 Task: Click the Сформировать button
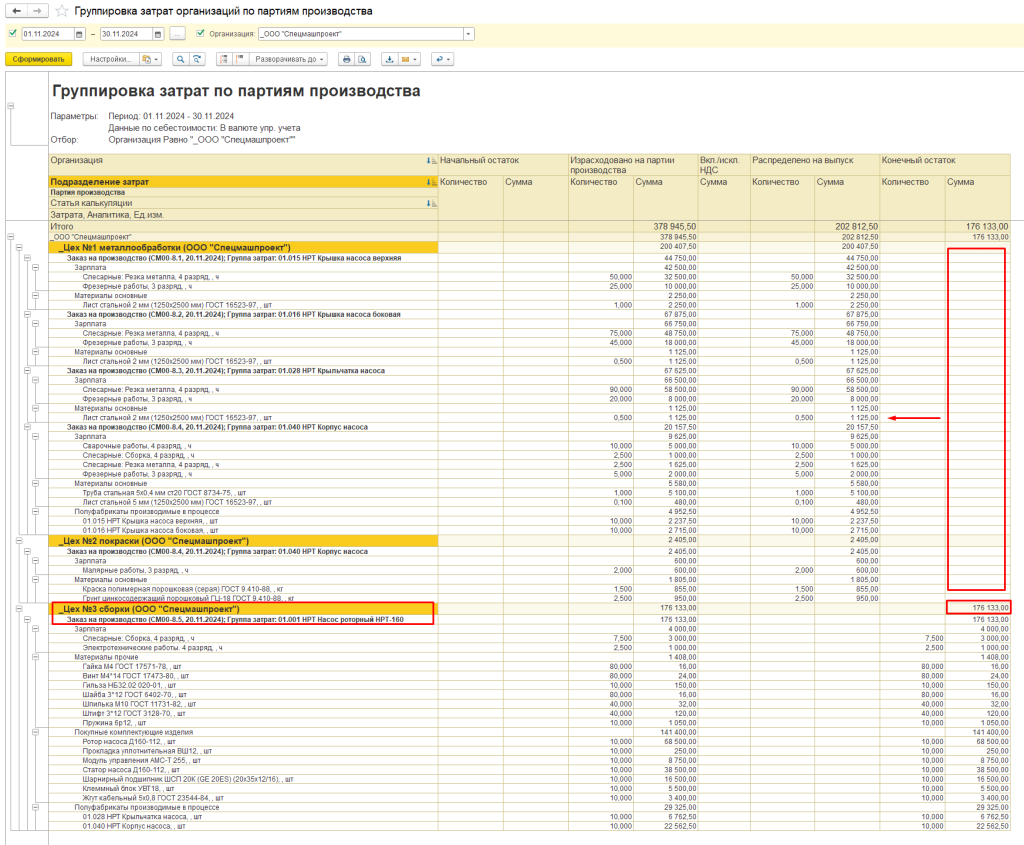(x=39, y=59)
